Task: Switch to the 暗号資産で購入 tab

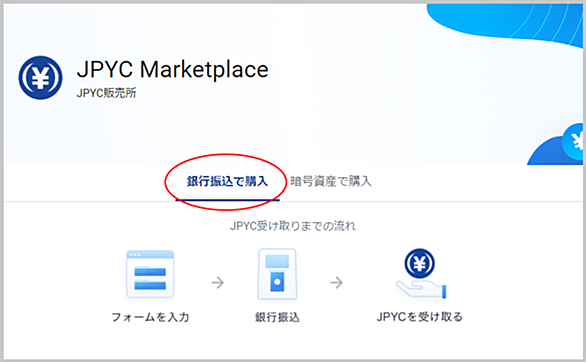Action: (x=331, y=182)
